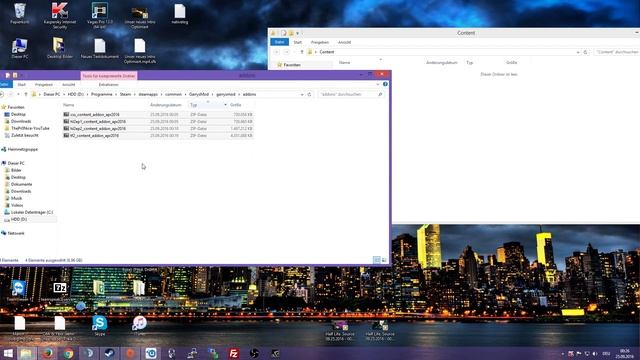Select the iTunes desktop shortcut
The width and height of the screenshot is (640, 360).
click(140, 325)
